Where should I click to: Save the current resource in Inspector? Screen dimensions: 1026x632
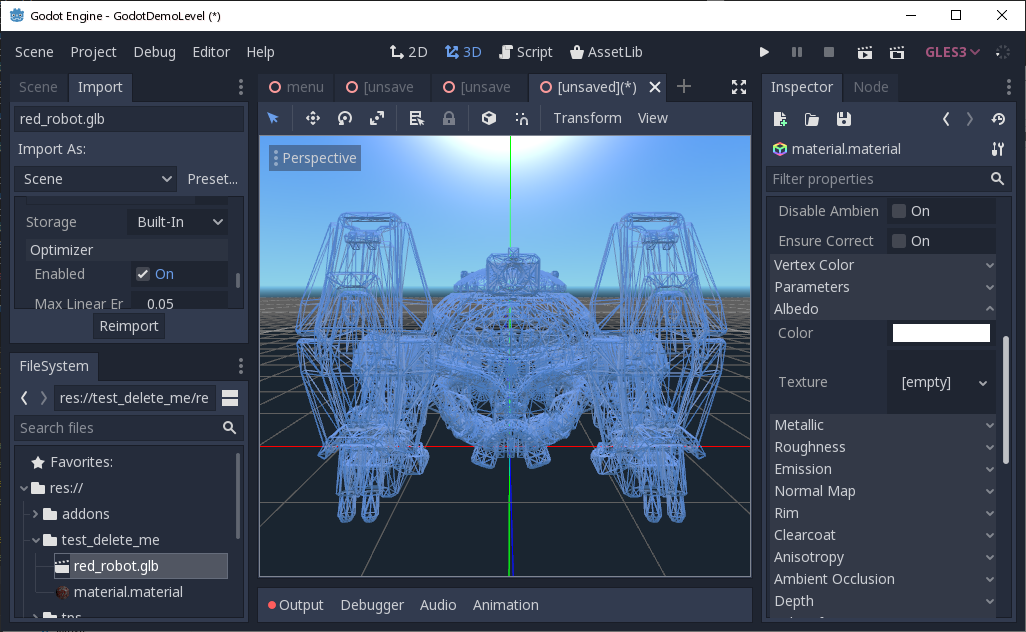coord(844,119)
